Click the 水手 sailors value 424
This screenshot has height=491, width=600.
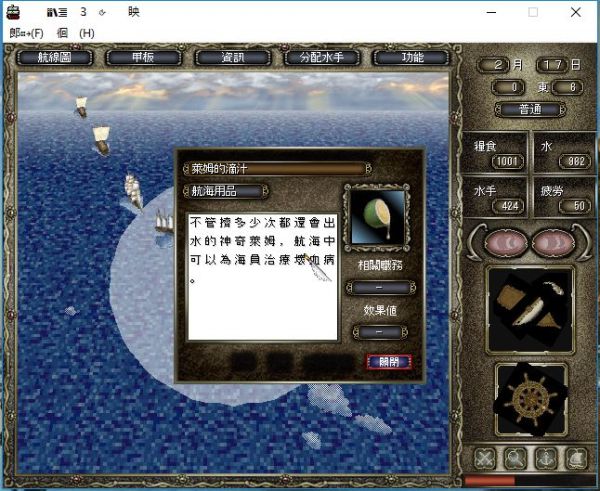tap(509, 206)
